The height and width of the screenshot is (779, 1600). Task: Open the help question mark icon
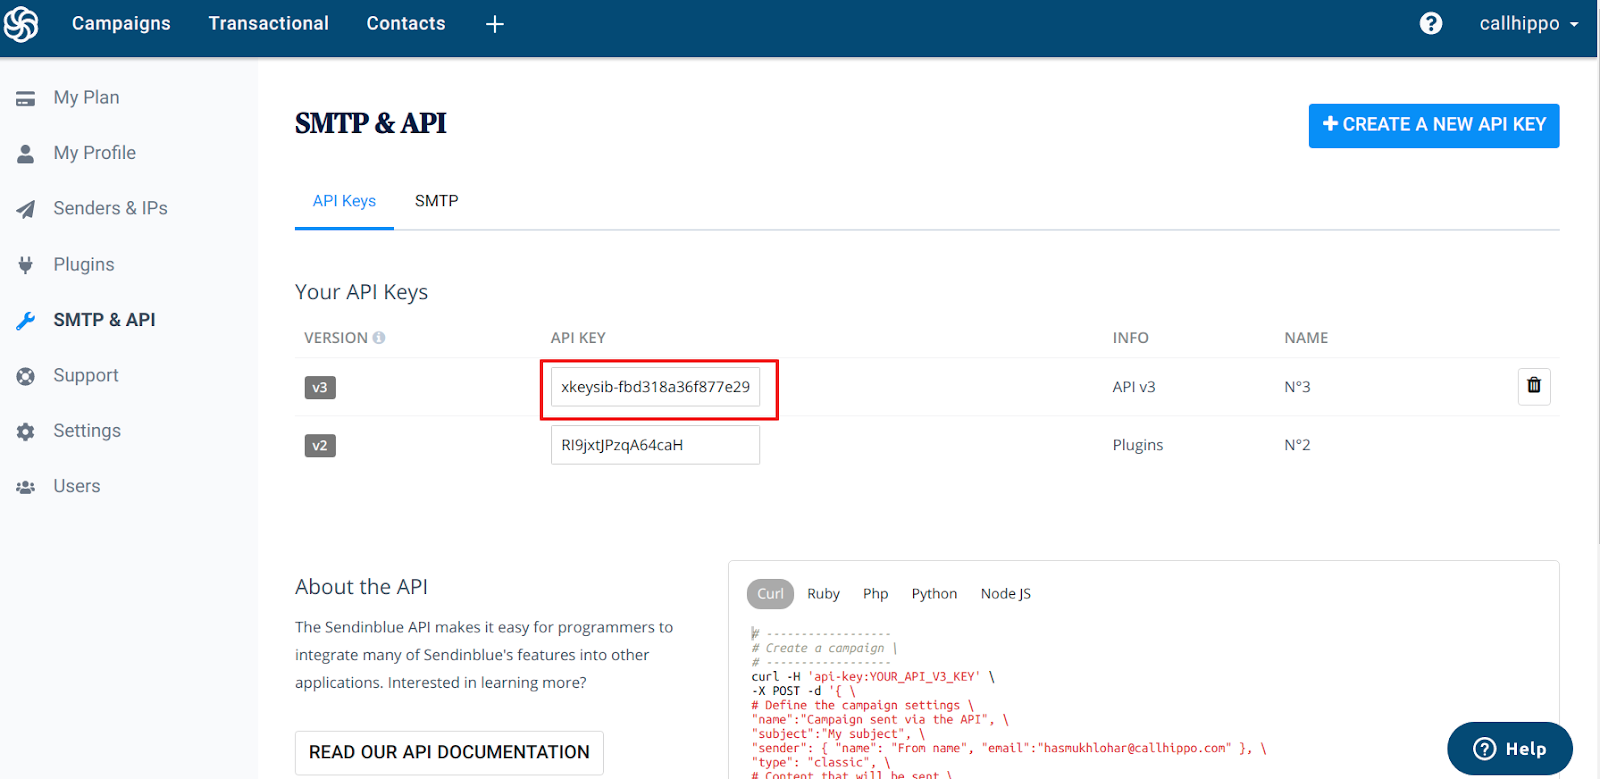pos(1431,23)
